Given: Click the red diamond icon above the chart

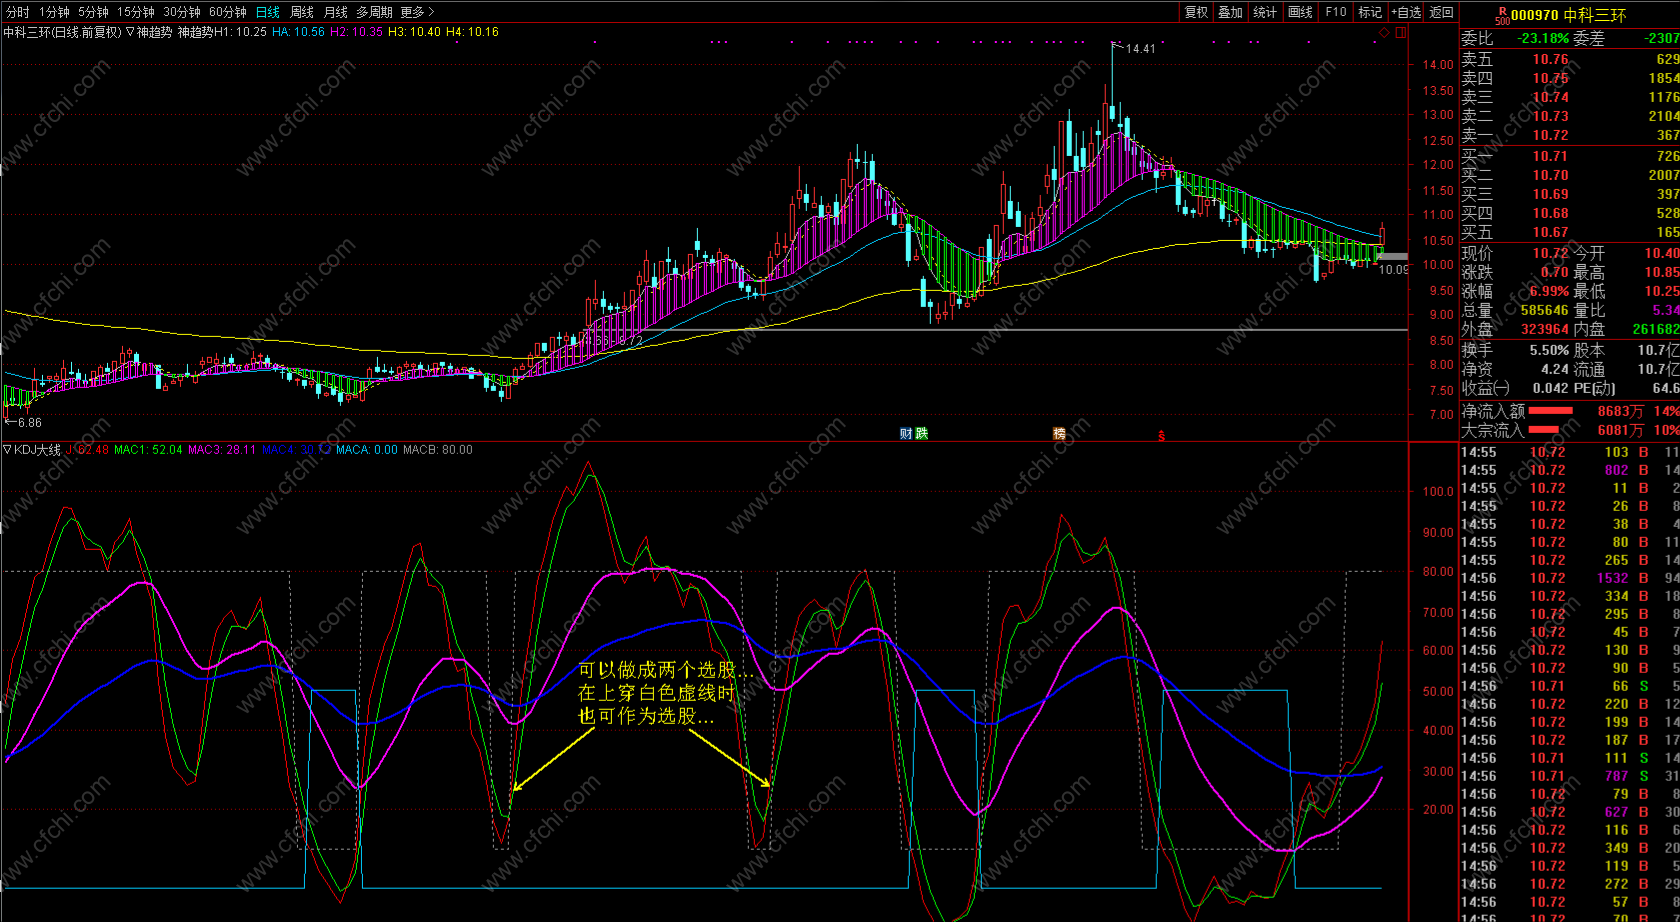Looking at the screenshot, I should (x=1384, y=32).
